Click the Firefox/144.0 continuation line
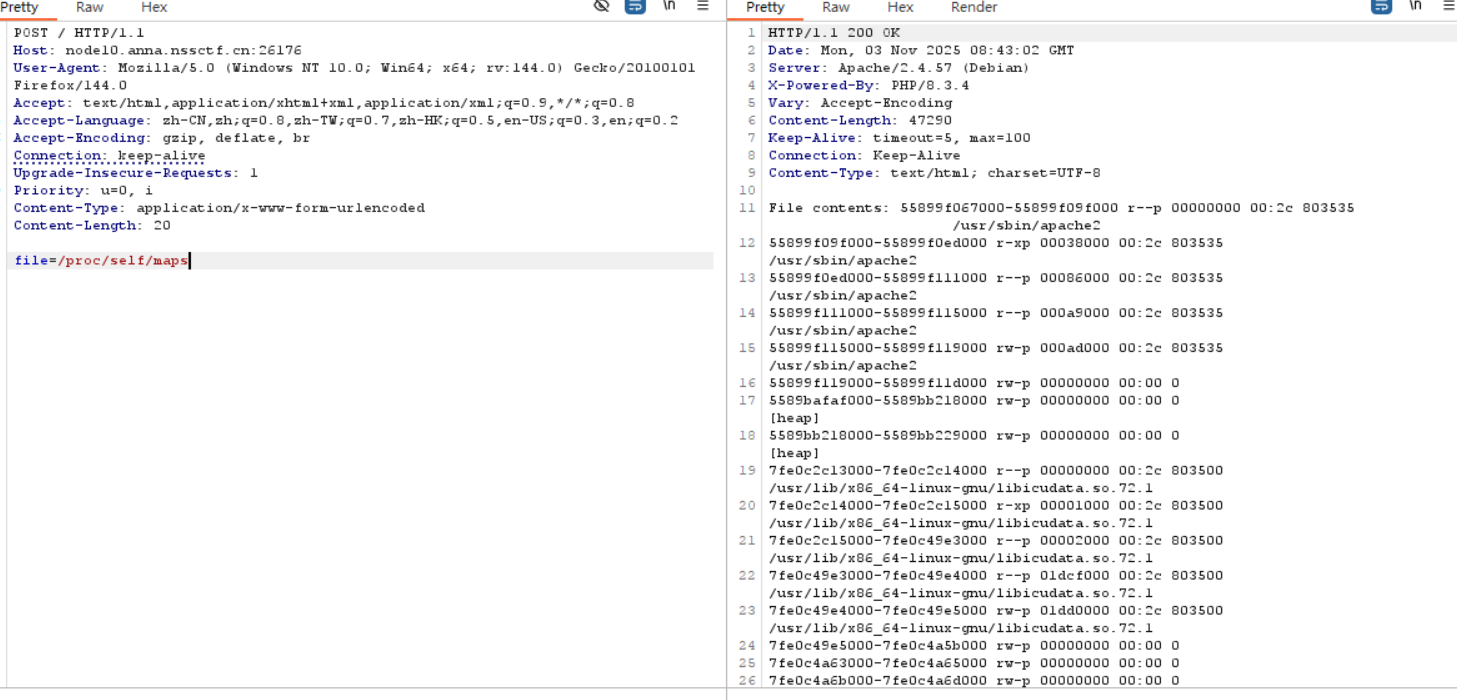The height and width of the screenshot is (700, 1457). click(70, 86)
